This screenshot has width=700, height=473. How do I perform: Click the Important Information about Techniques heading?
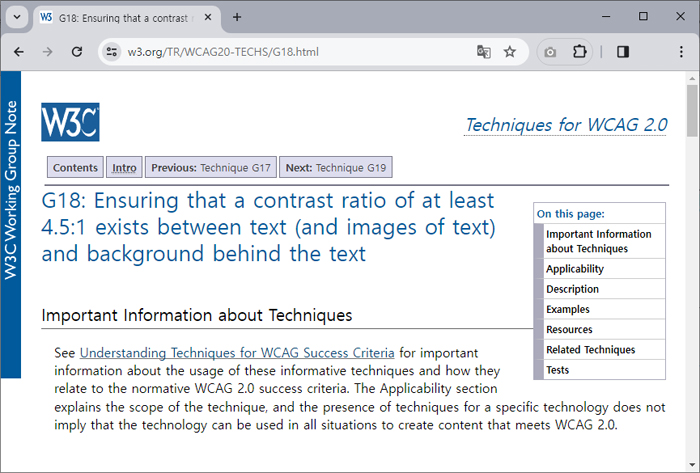[x=197, y=315]
